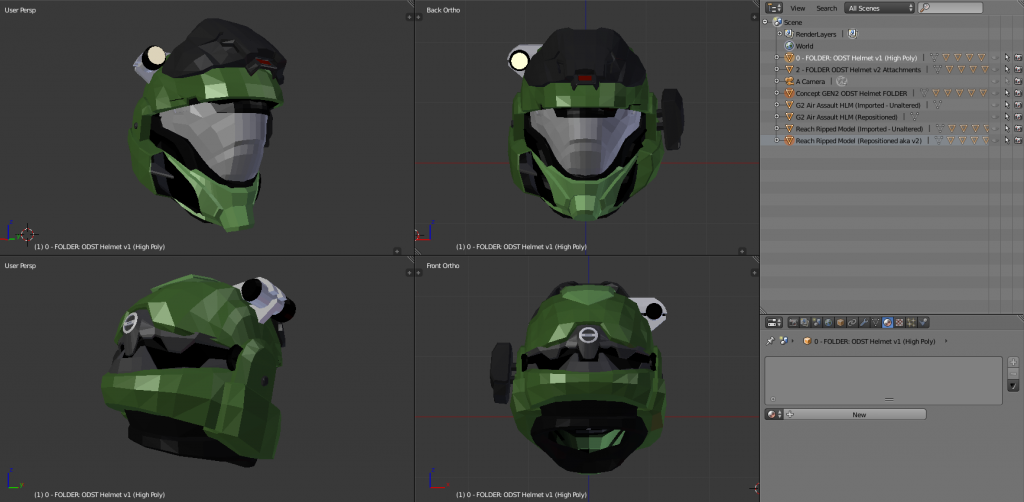This screenshot has height=502, width=1024.
Task: Click the material list resize grip handle
Action: 889,400
